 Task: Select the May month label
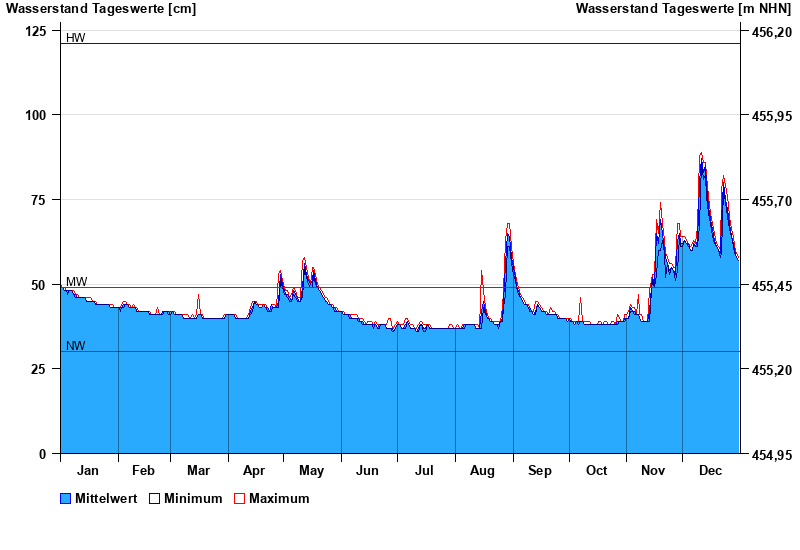click(311, 470)
